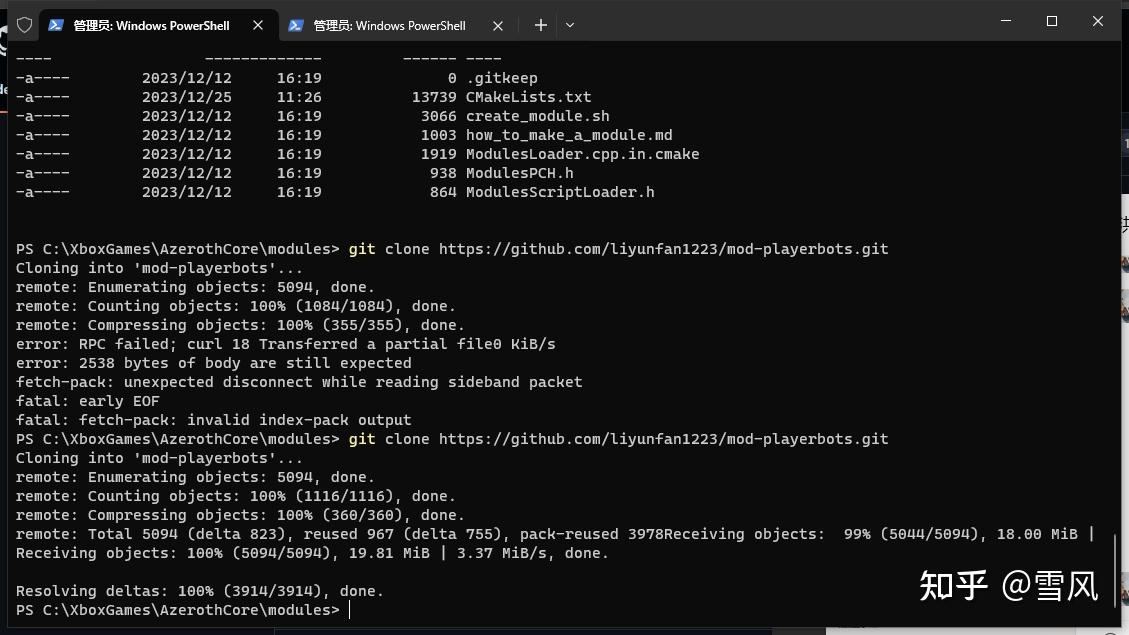Close the second PowerShell tab
This screenshot has height=635, width=1129.
click(497, 25)
